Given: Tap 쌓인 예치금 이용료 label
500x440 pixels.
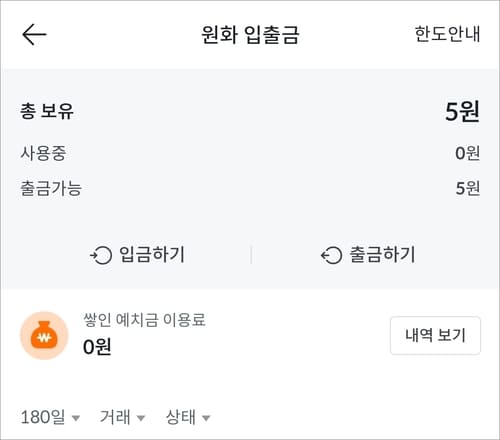Looking at the screenshot, I should (144, 320).
